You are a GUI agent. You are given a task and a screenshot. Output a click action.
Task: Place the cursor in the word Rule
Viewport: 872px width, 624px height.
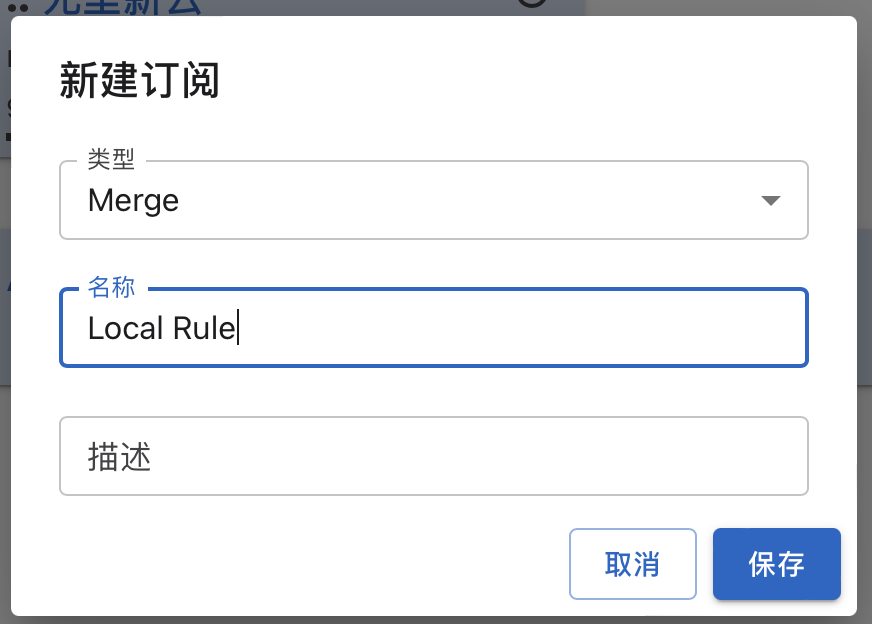point(204,328)
